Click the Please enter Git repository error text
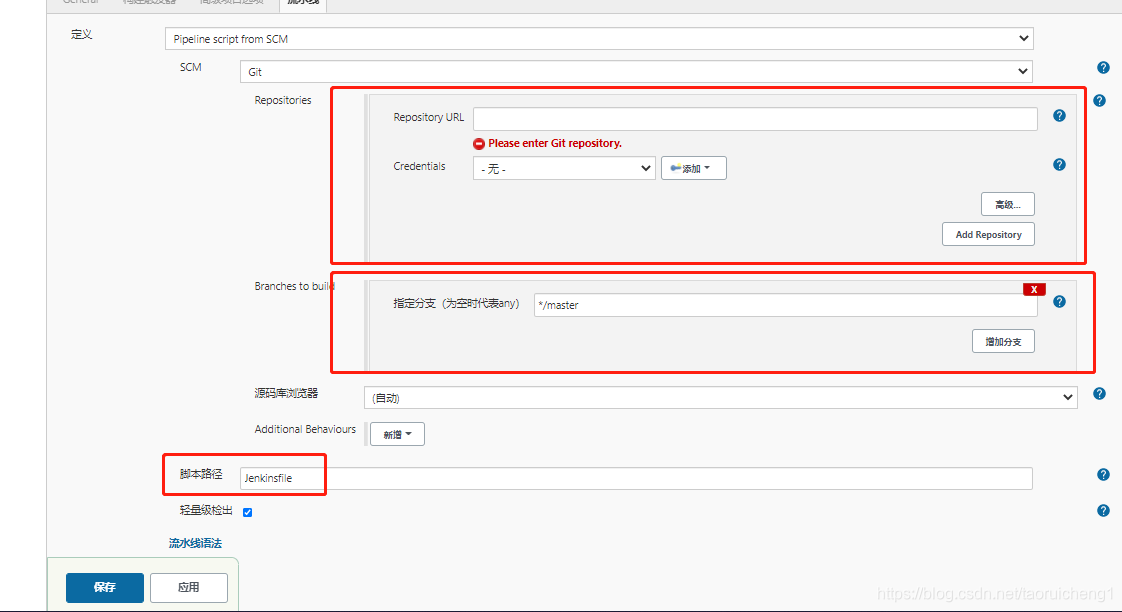The image size is (1122, 612). click(x=555, y=143)
